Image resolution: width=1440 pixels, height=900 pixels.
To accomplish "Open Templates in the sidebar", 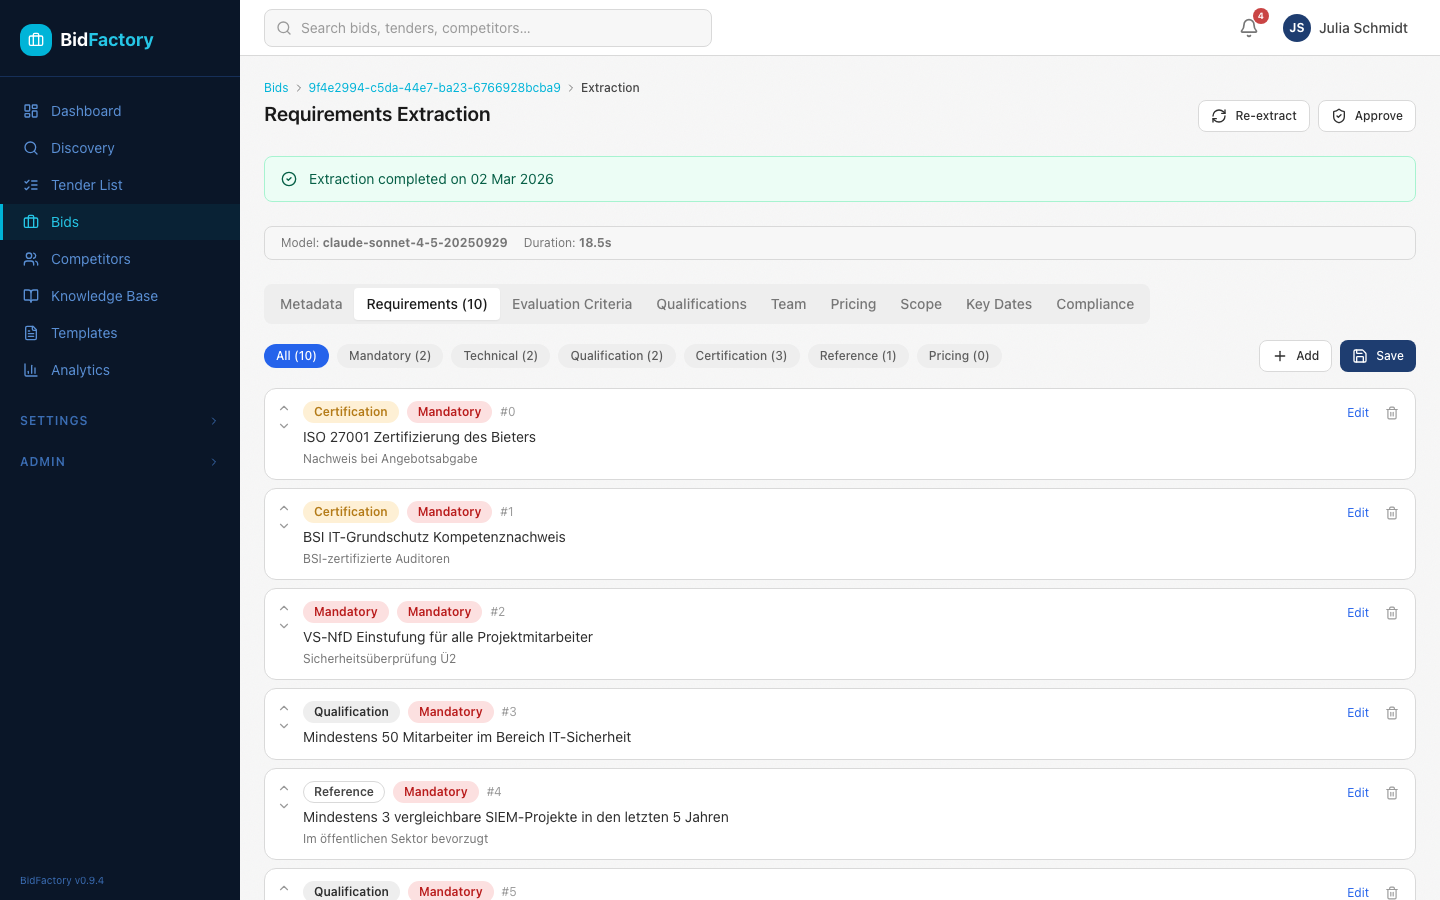I will tap(120, 333).
